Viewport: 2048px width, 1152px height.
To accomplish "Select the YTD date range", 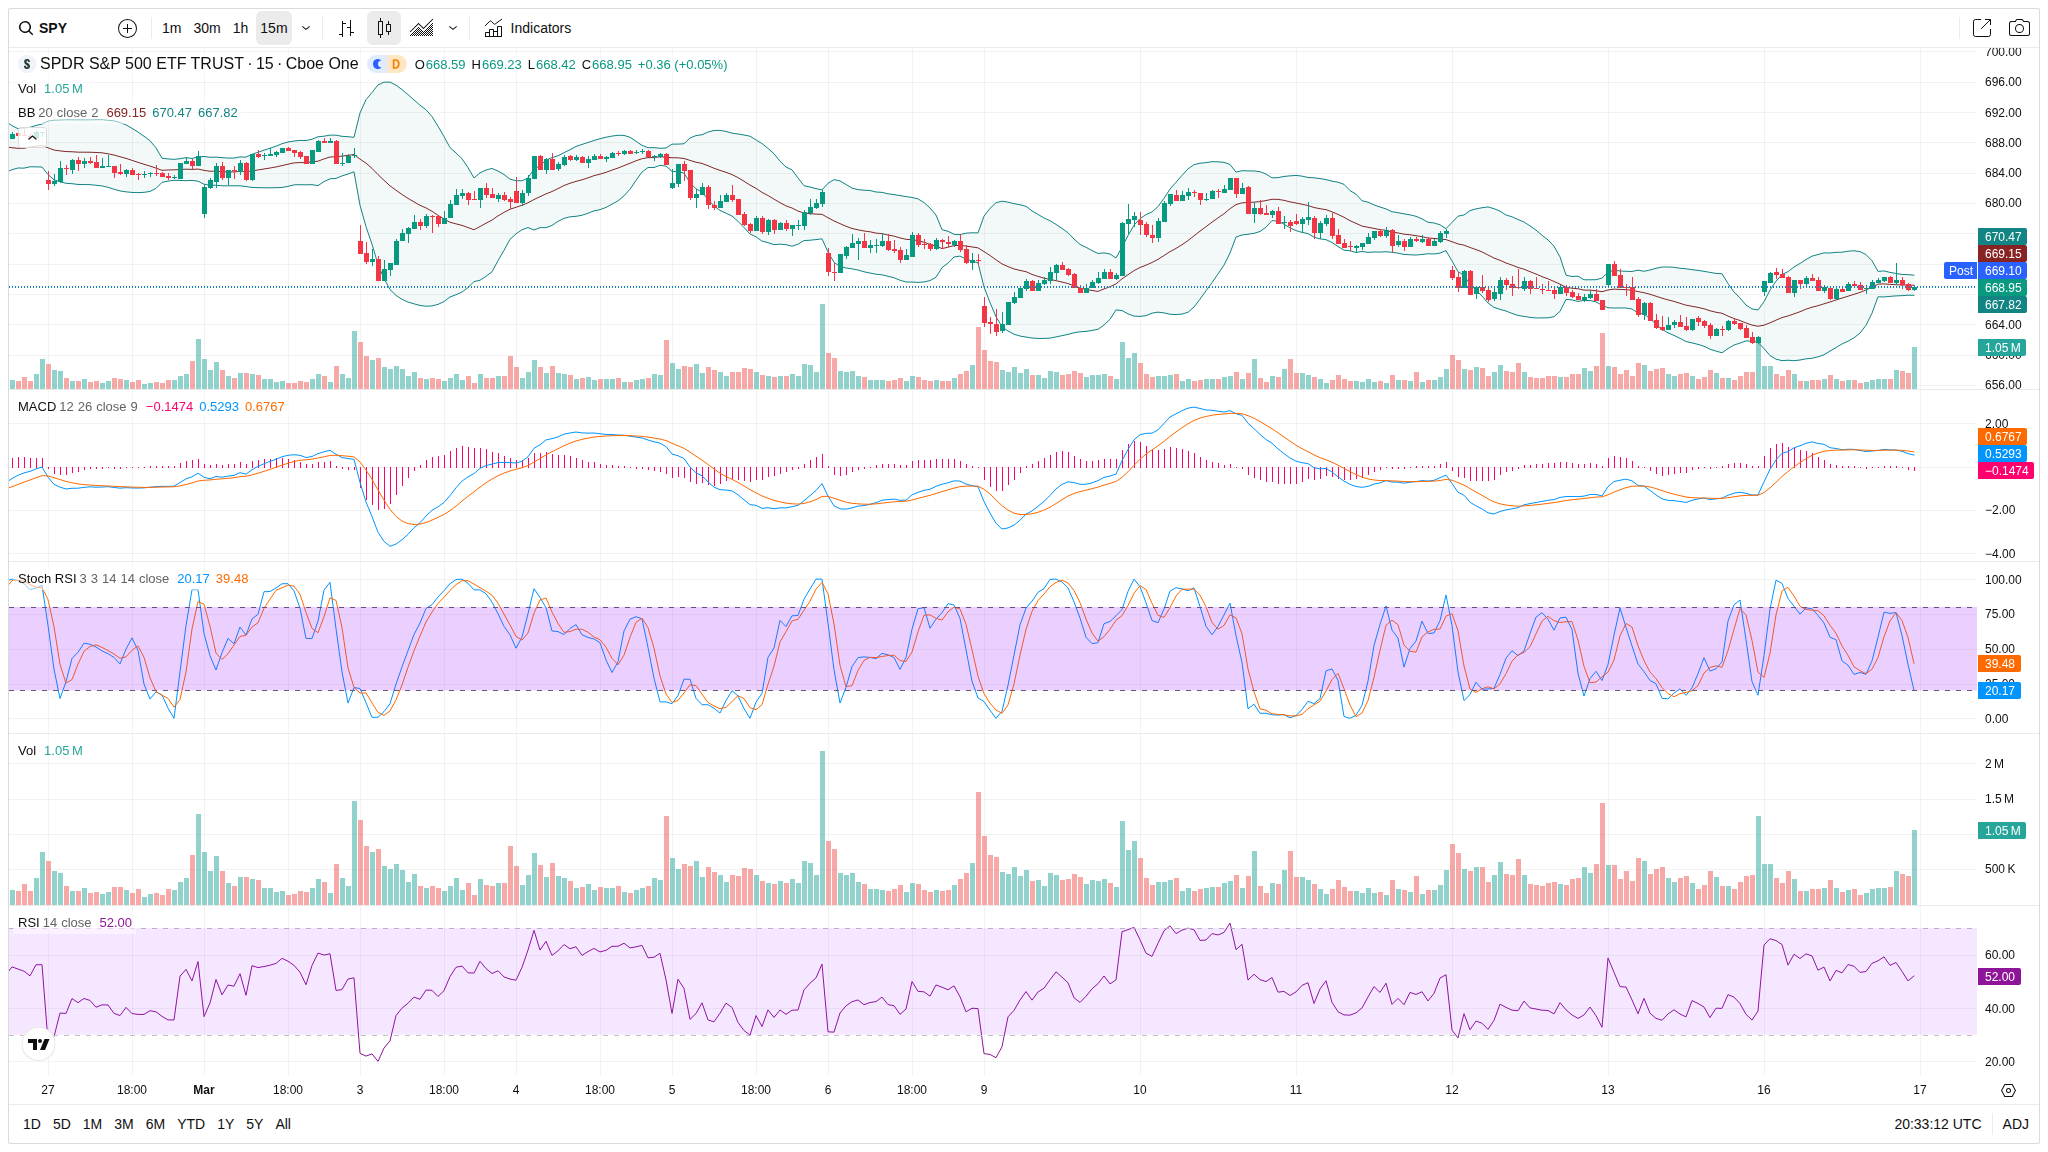I will [191, 1124].
